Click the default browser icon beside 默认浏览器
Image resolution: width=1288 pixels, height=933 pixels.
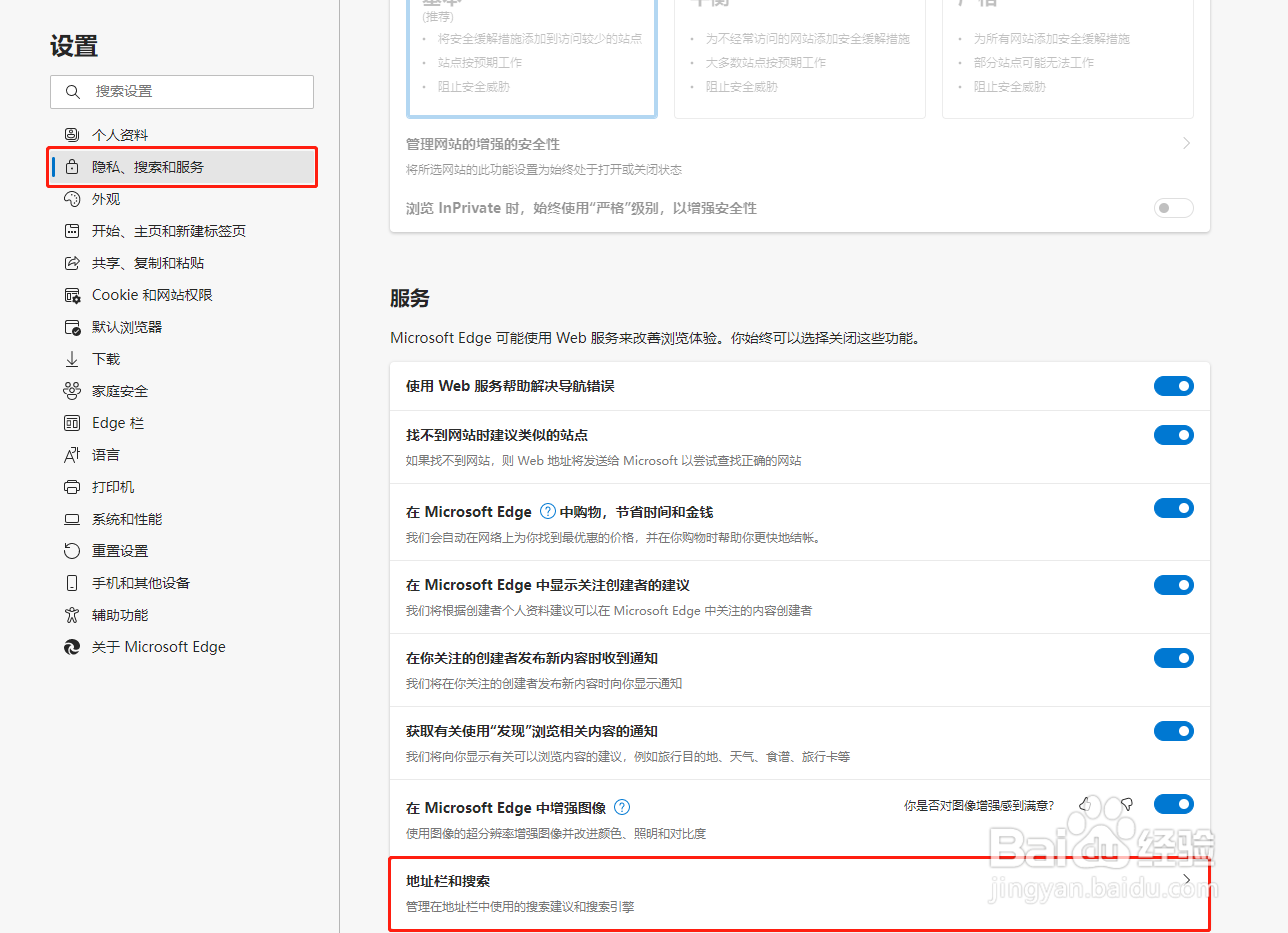[x=72, y=327]
